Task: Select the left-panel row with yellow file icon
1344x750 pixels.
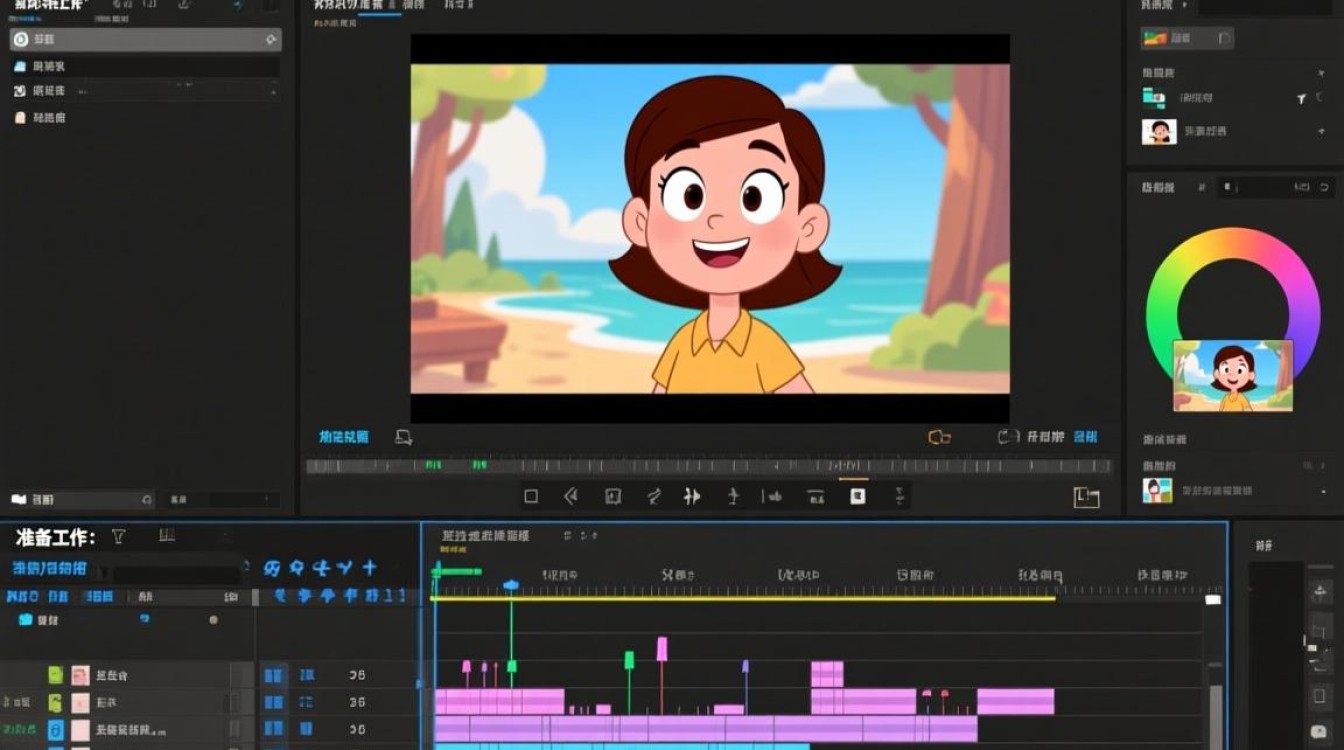Action: click(x=145, y=117)
